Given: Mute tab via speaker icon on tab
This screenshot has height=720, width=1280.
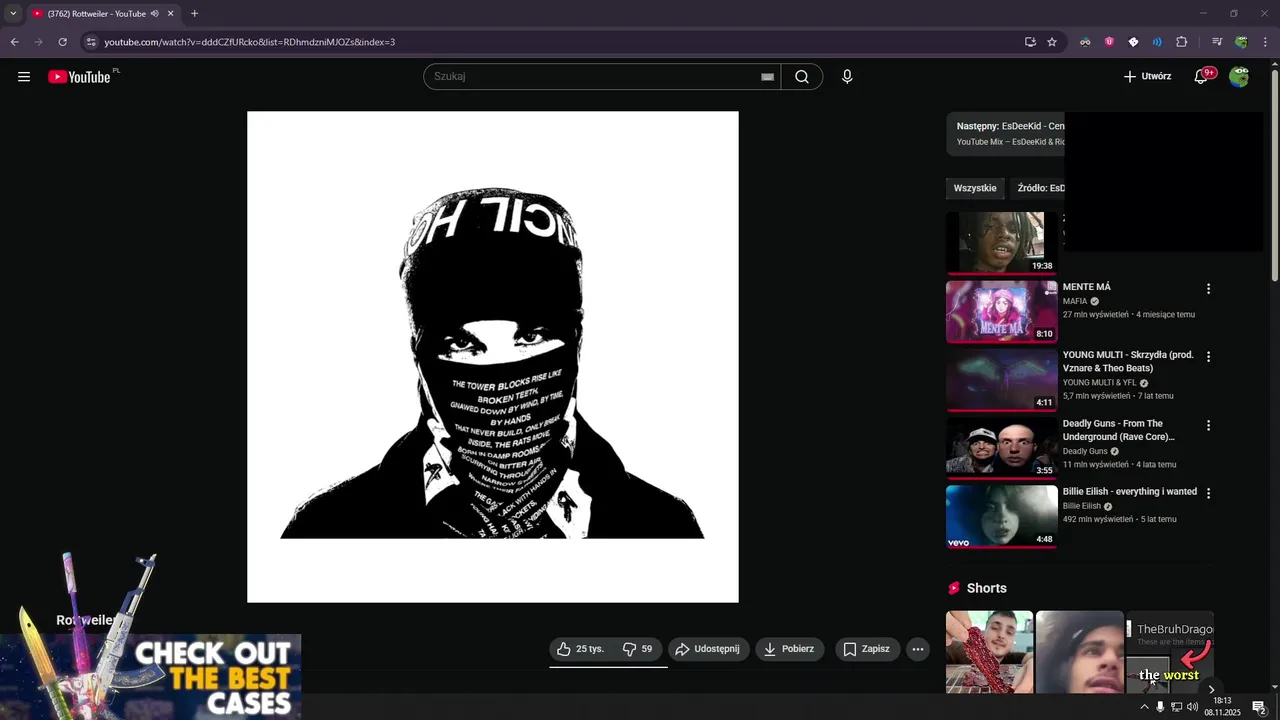Looking at the screenshot, I should click(155, 14).
